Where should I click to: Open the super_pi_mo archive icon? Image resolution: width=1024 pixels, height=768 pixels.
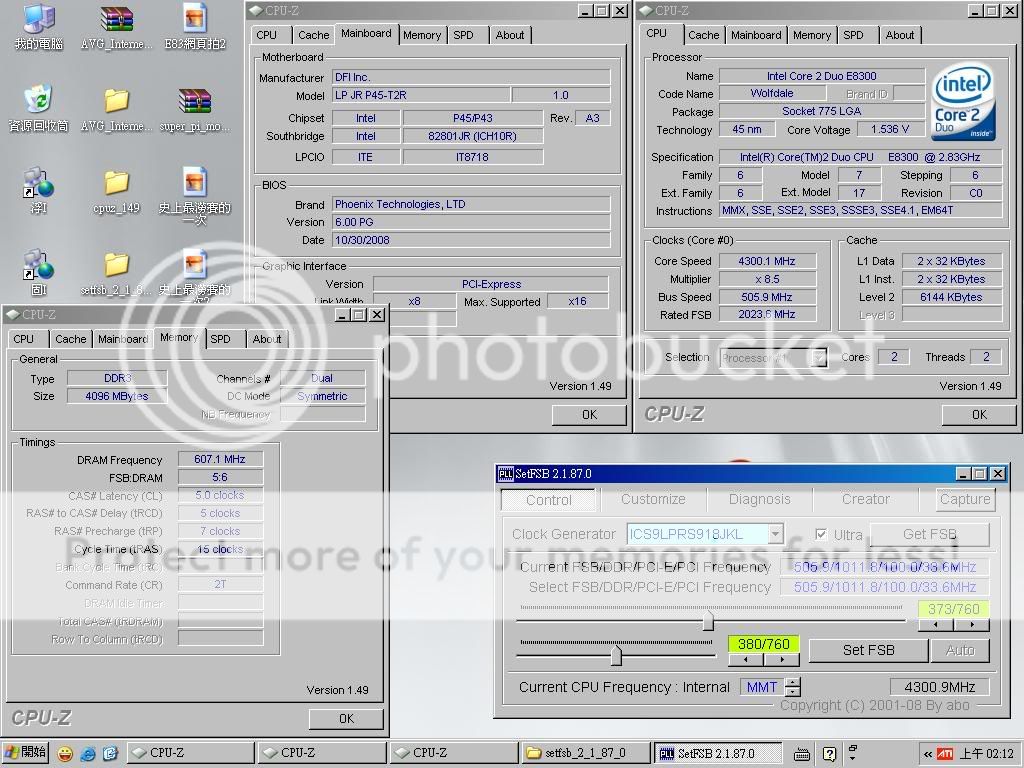coord(195,109)
